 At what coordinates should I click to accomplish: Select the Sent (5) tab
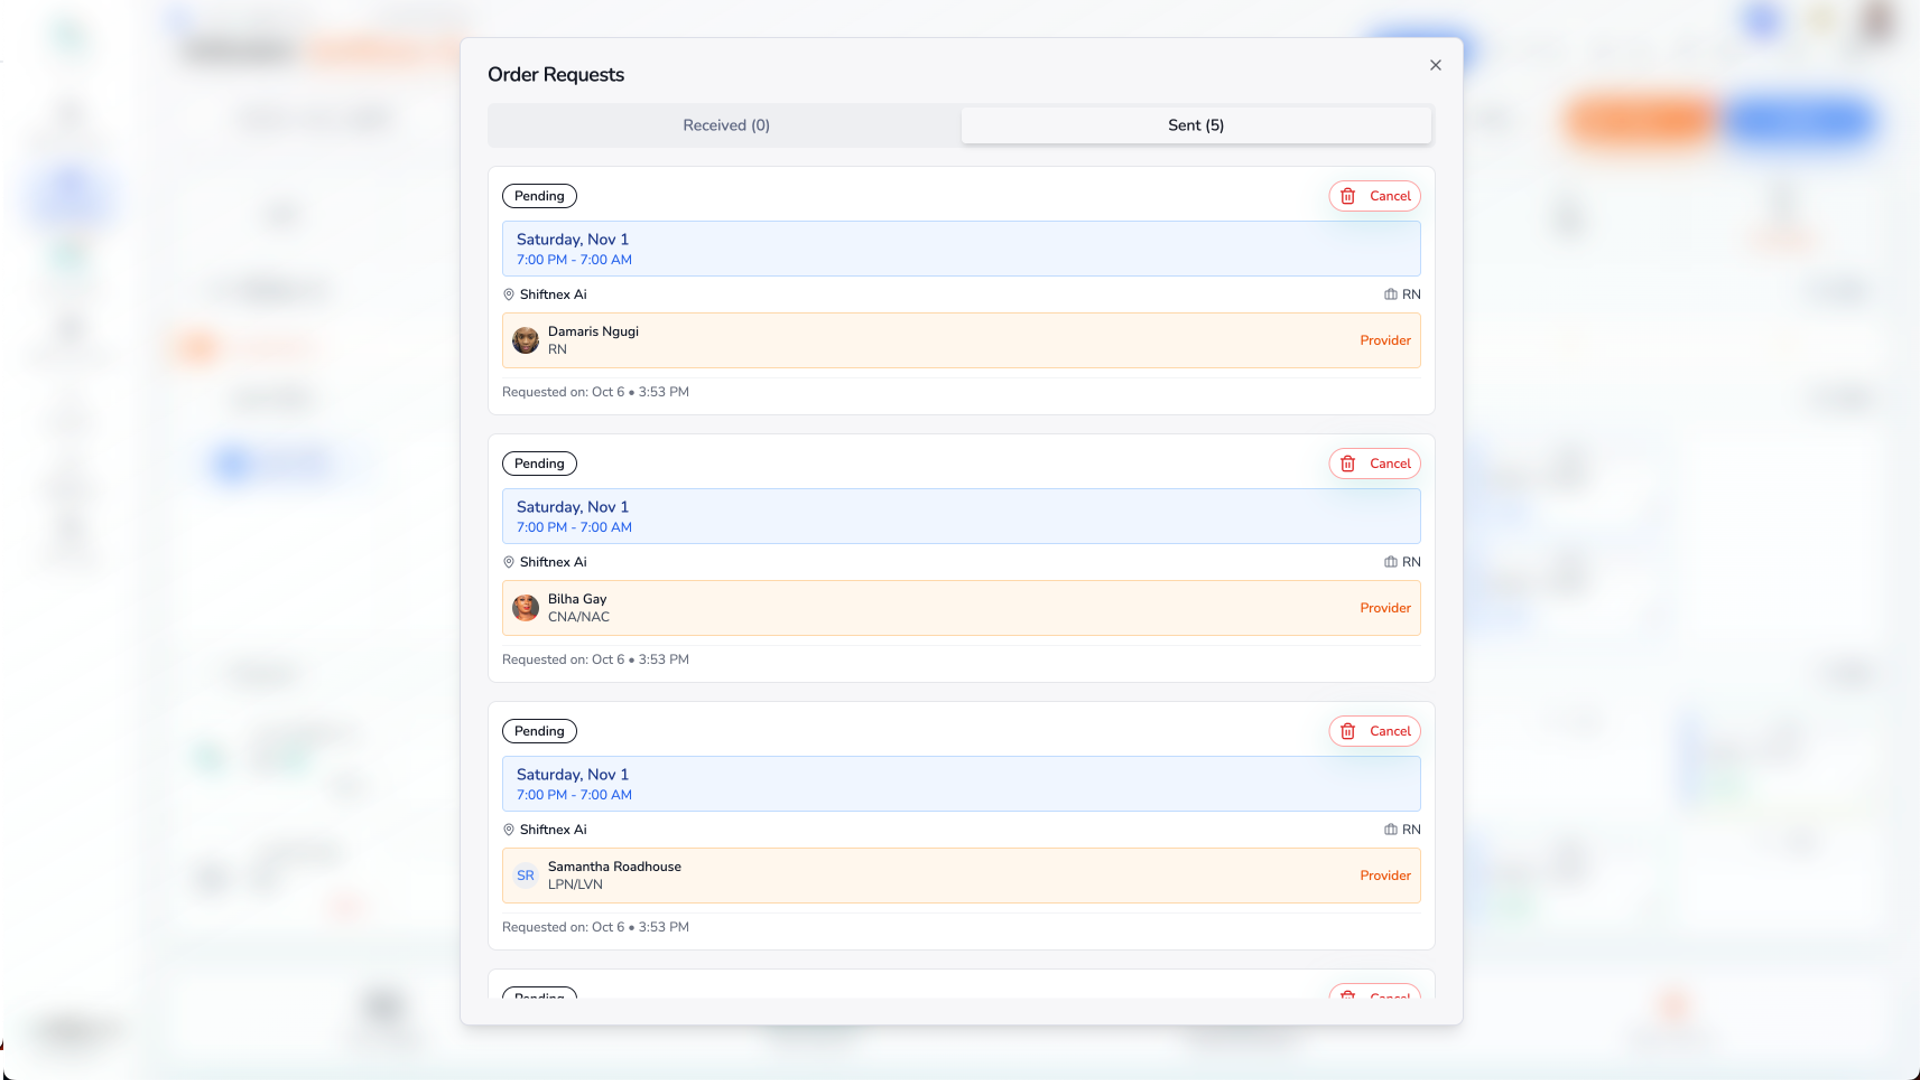coord(1195,125)
